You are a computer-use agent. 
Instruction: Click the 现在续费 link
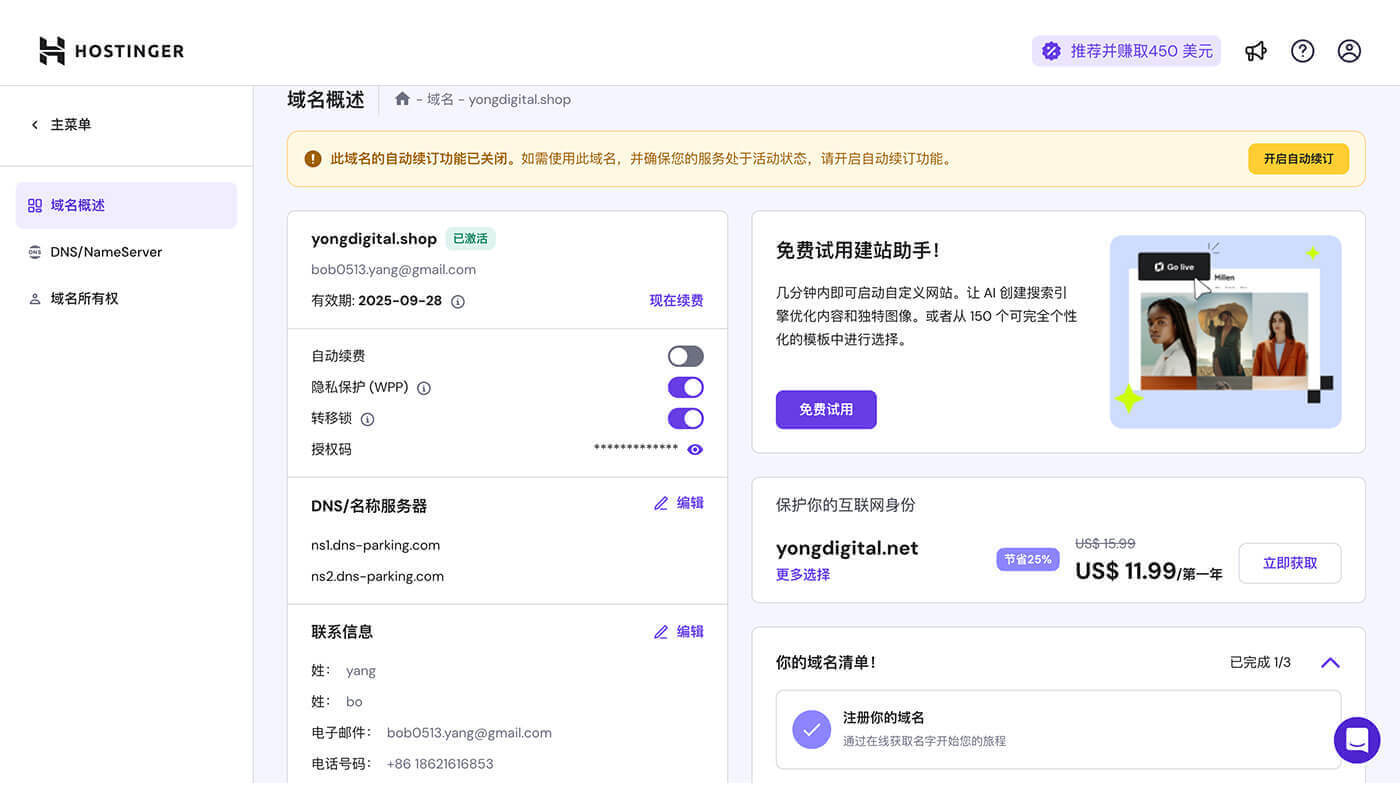click(676, 300)
